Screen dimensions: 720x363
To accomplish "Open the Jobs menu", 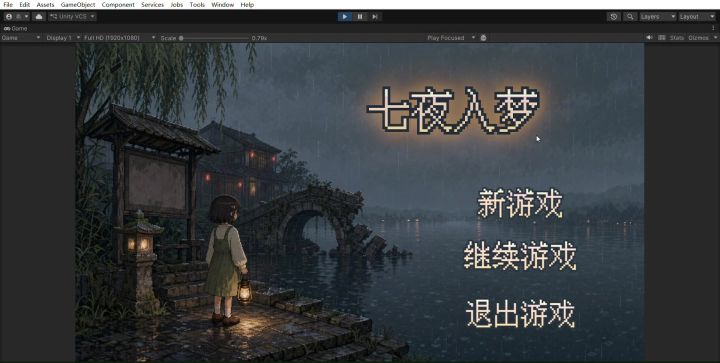I will tap(176, 5).
